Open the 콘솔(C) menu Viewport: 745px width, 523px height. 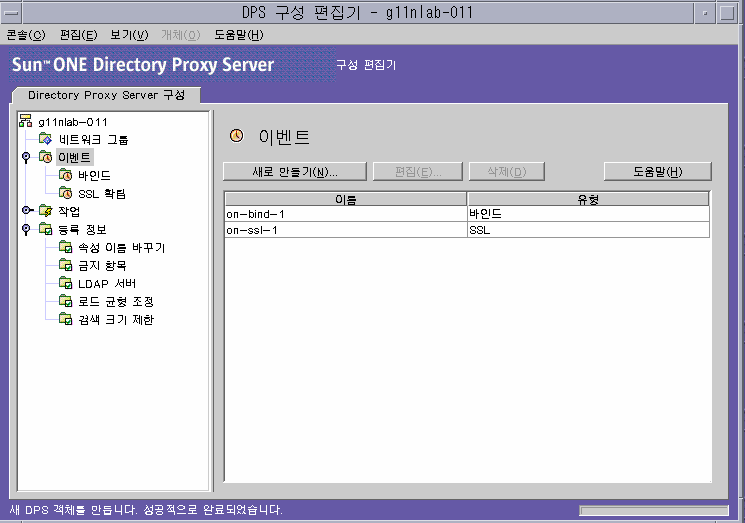click(26, 35)
